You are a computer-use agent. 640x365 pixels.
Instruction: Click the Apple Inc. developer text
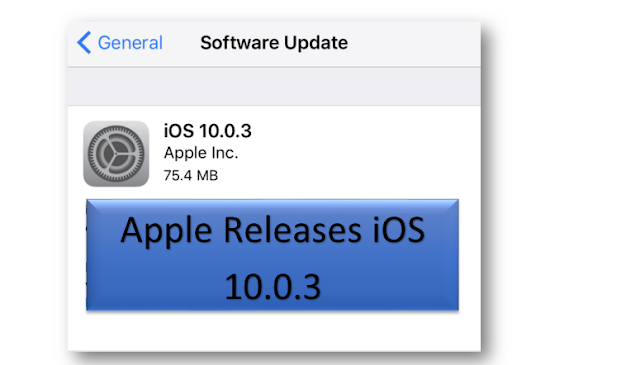pyautogui.click(x=201, y=153)
